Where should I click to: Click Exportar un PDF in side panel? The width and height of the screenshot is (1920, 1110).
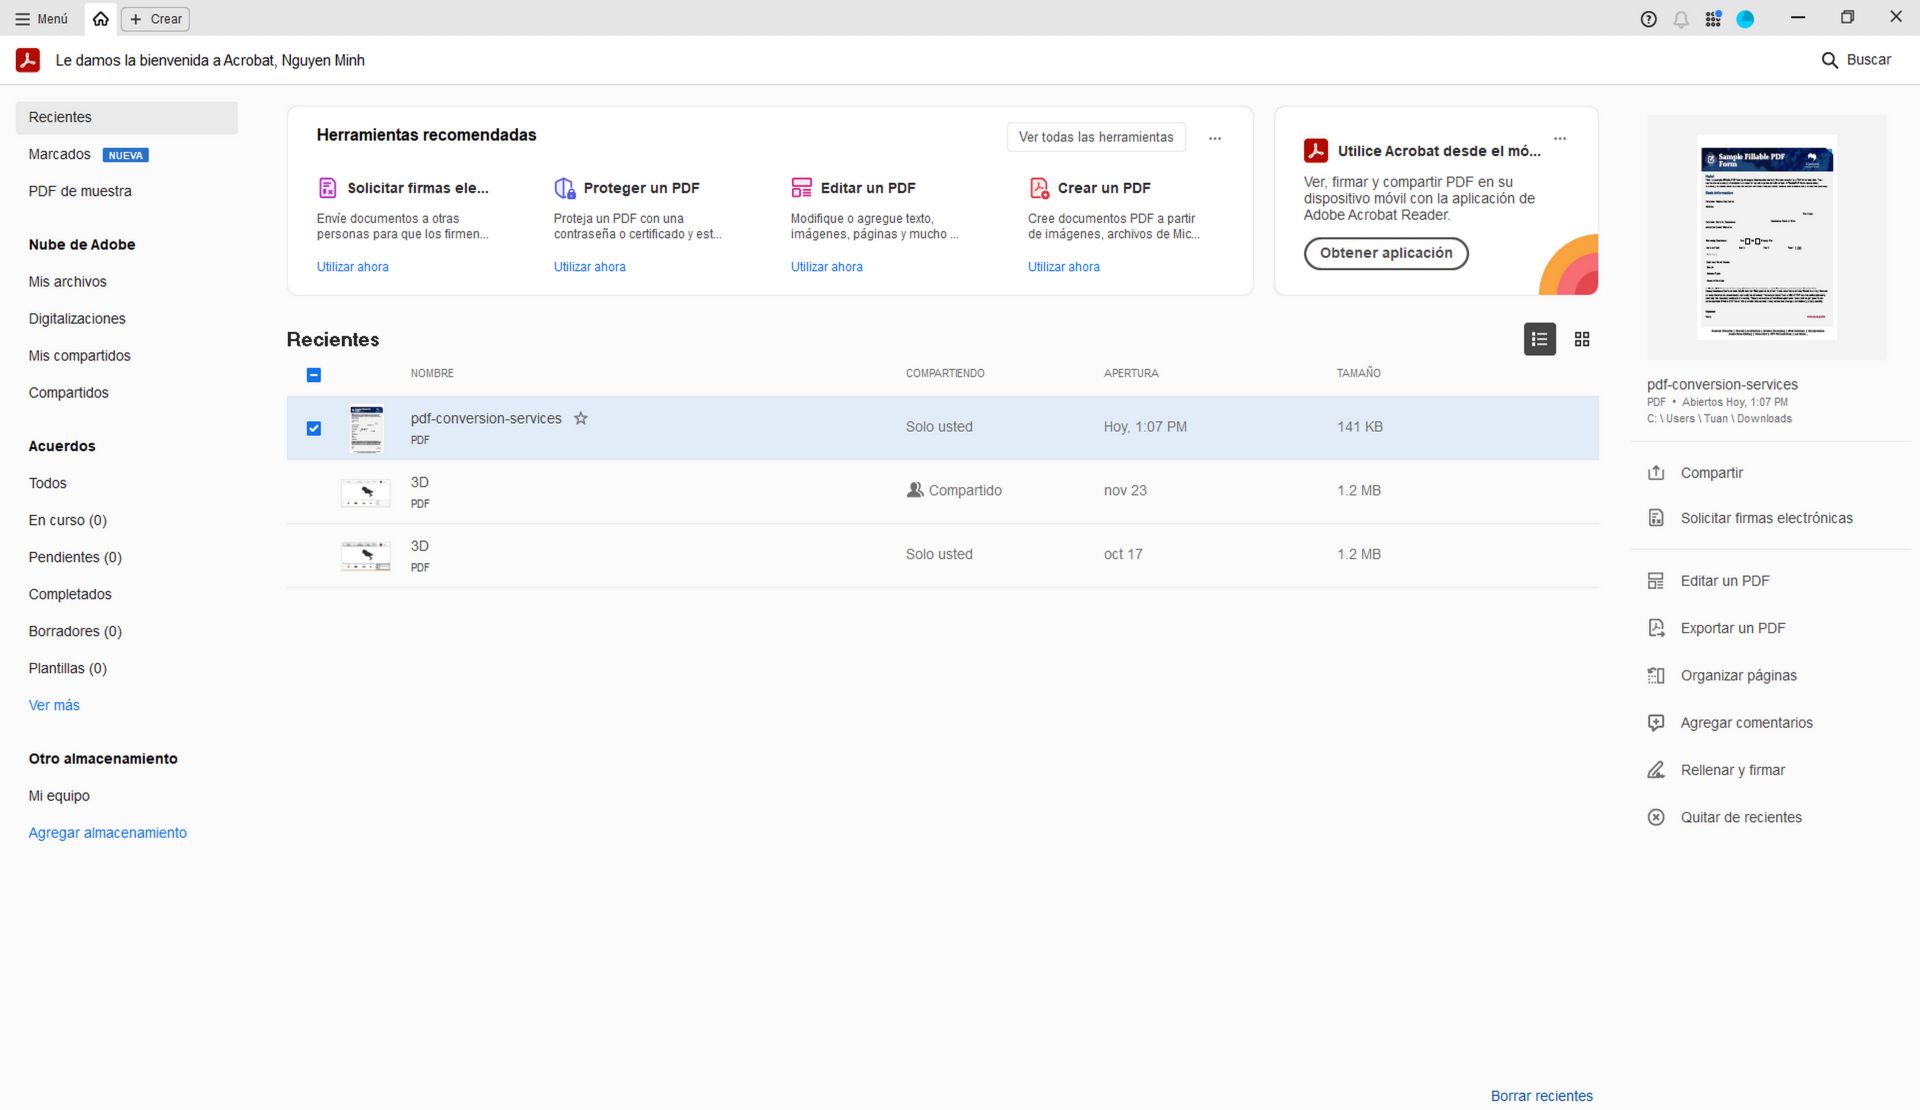coord(1732,628)
